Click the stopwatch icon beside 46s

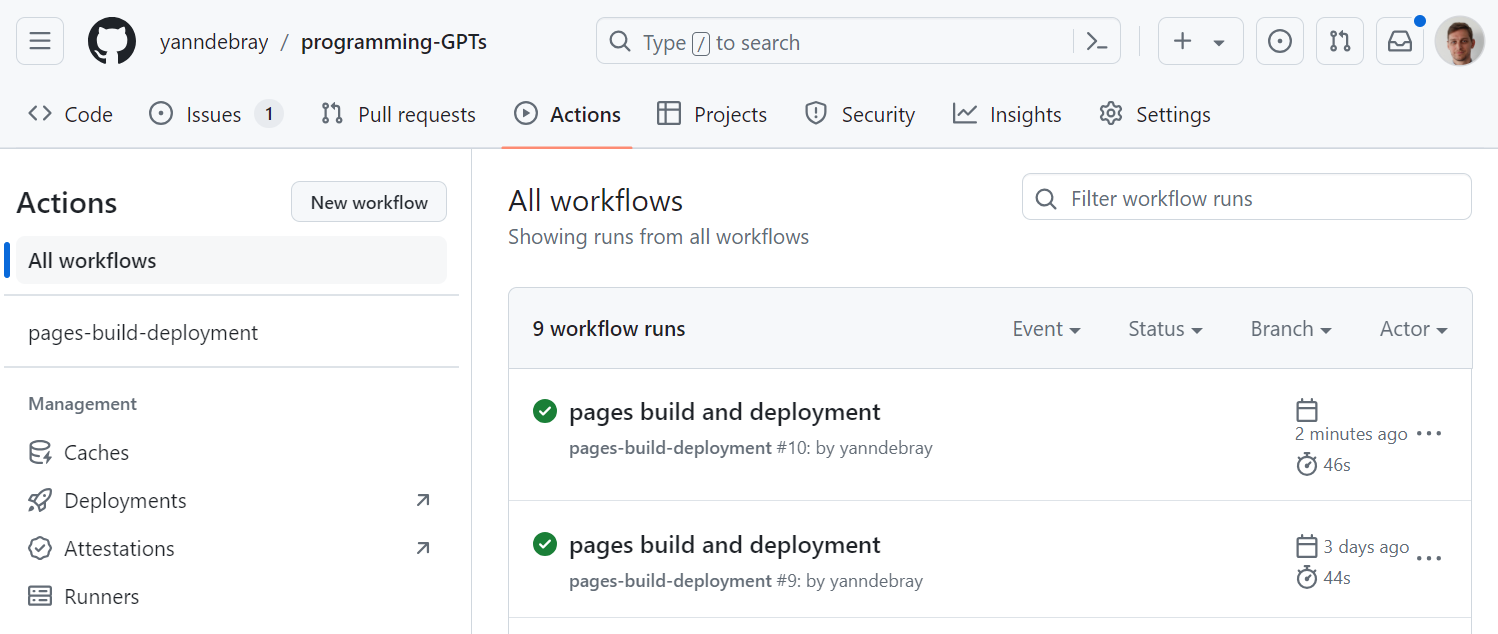click(x=1307, y=464)
